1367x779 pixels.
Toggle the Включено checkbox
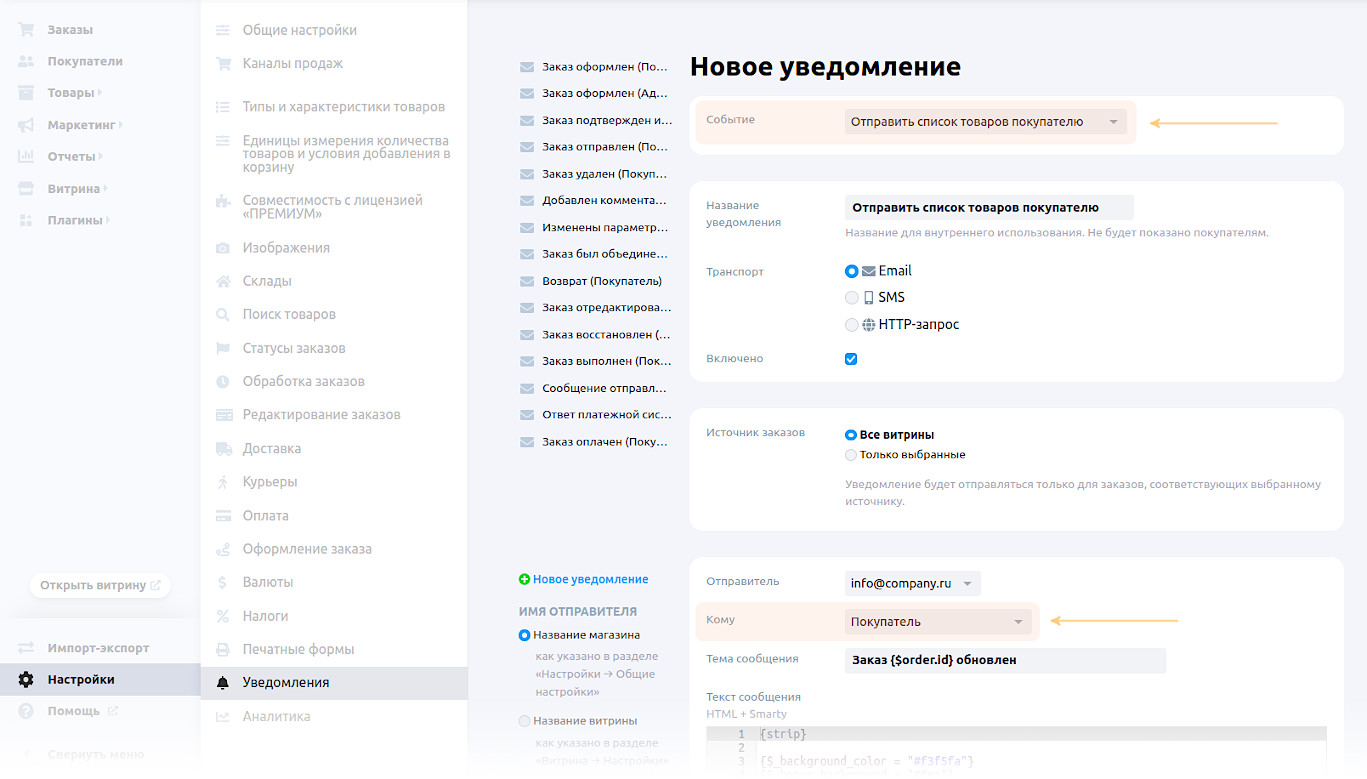click(851, 359)
